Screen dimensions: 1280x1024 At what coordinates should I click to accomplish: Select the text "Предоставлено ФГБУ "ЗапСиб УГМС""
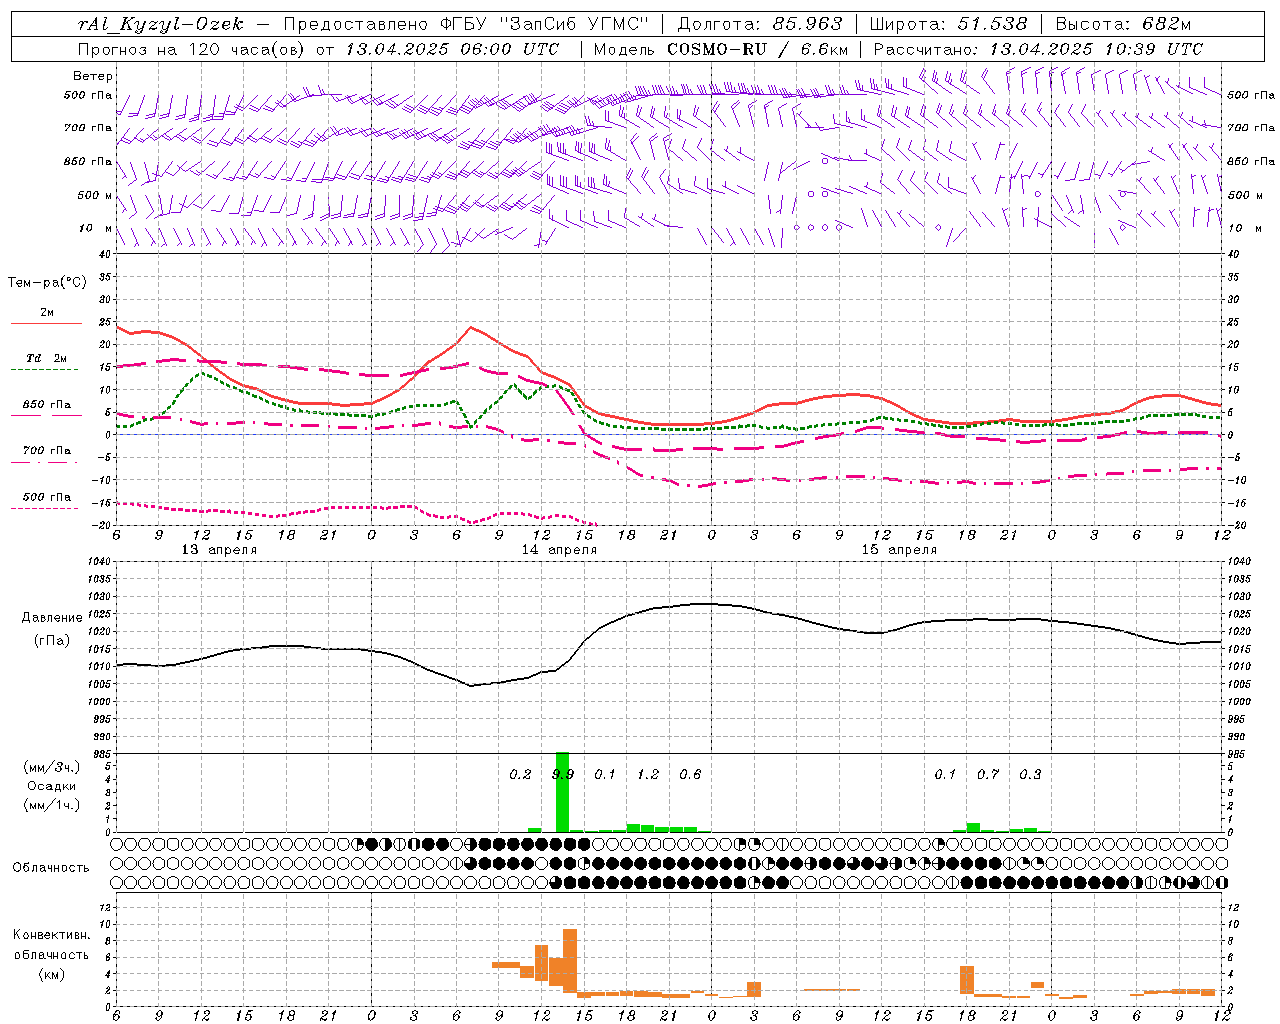(467, 24)
